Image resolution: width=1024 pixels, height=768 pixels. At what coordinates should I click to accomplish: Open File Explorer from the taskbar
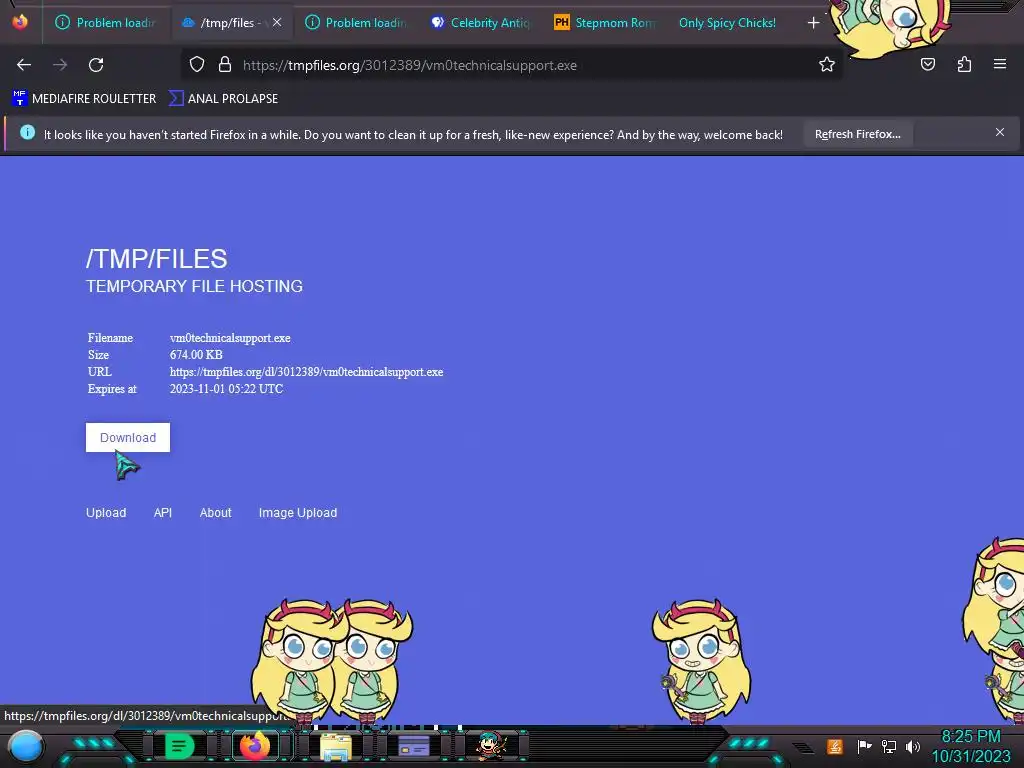tap(335, 748)
